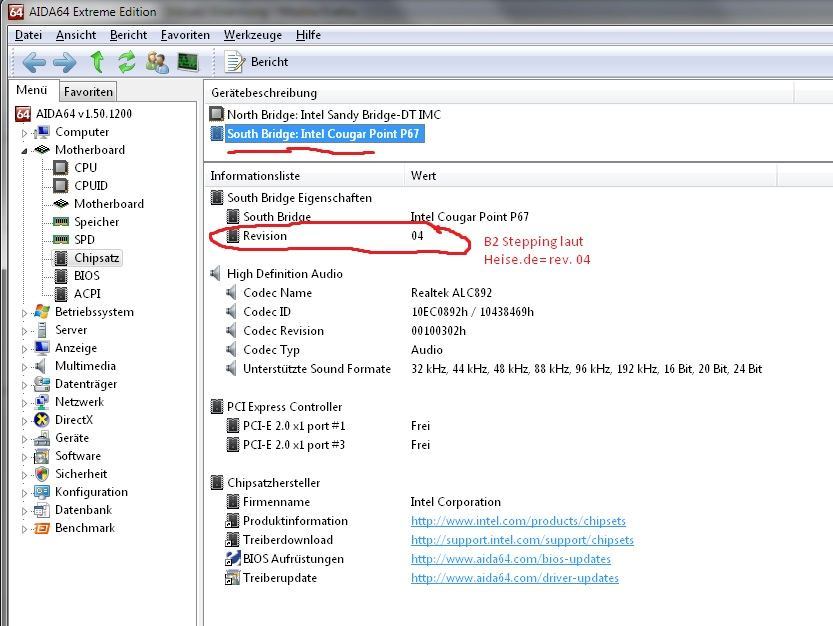Refresh using the green circular arrows icon

(x=126, y=62)
